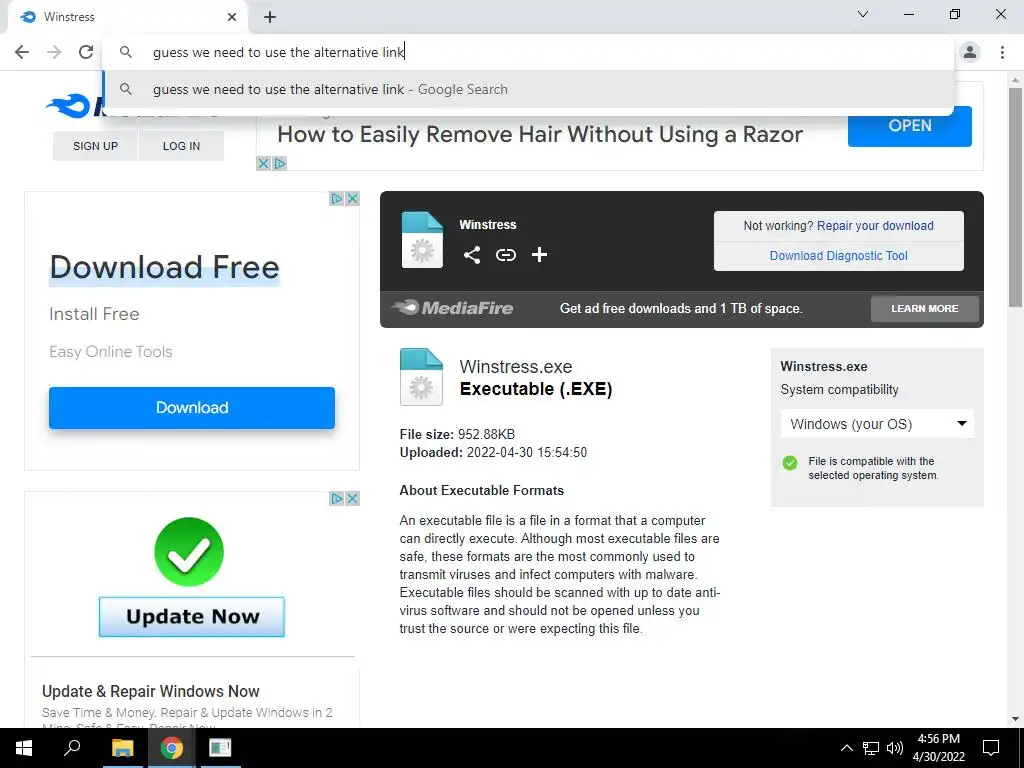
Task: Reload the current page
Action: (x=86, y=52)
